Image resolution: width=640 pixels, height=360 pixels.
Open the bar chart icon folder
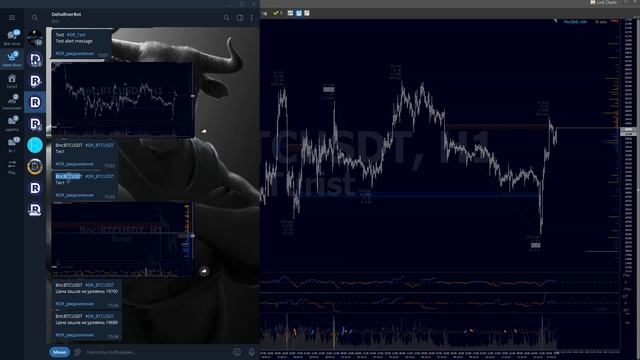[12, 102]
